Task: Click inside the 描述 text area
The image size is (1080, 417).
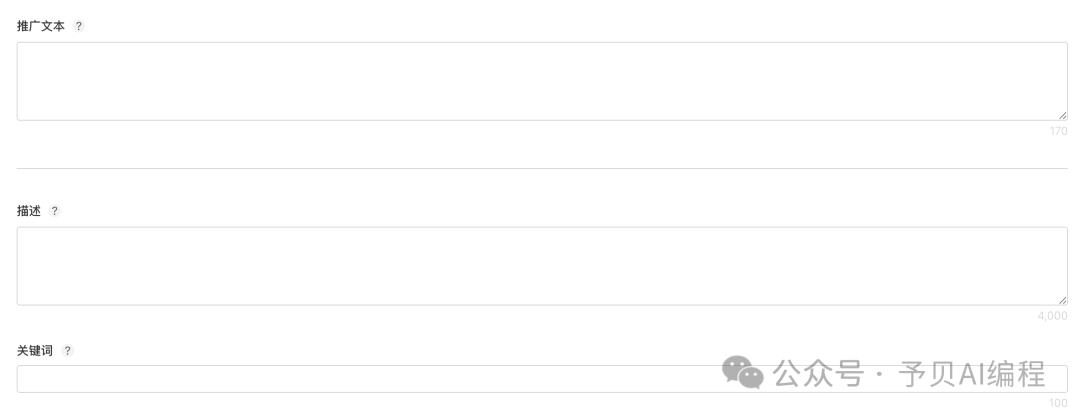Action: 541,266
